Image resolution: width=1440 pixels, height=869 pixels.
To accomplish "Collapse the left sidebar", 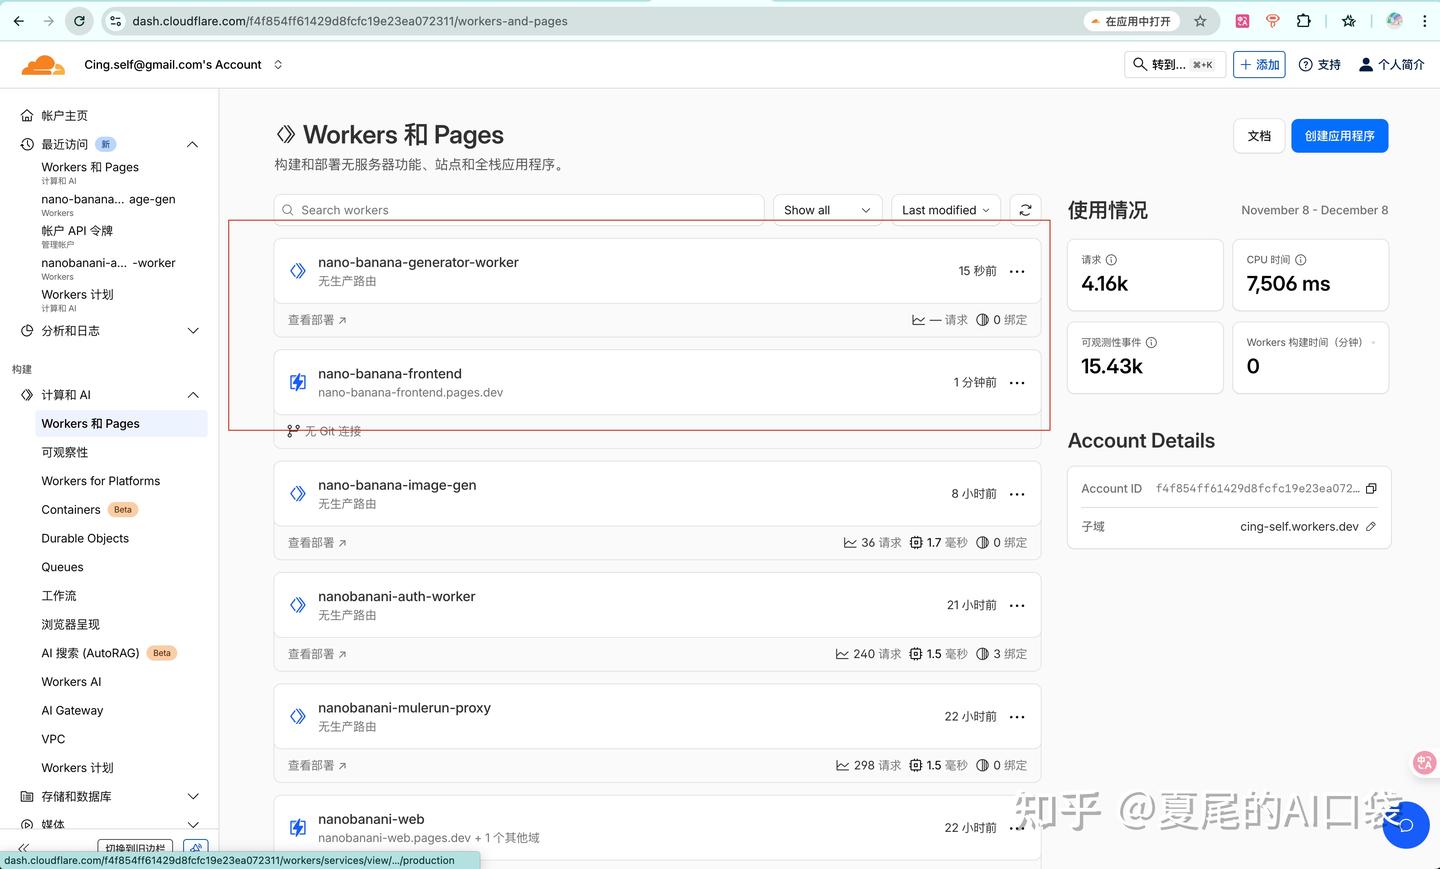I will [x=22, y=847].
